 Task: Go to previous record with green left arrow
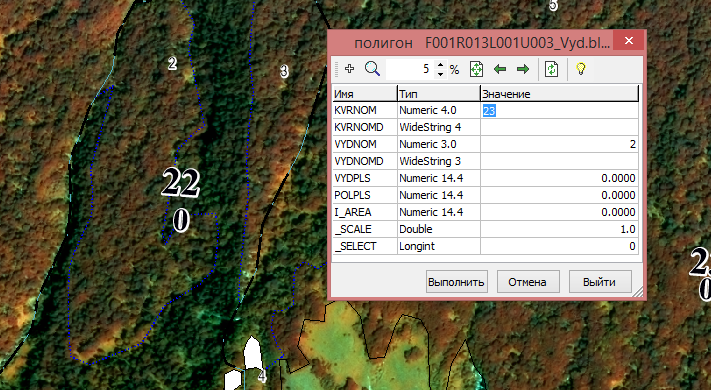coord(500,69)
